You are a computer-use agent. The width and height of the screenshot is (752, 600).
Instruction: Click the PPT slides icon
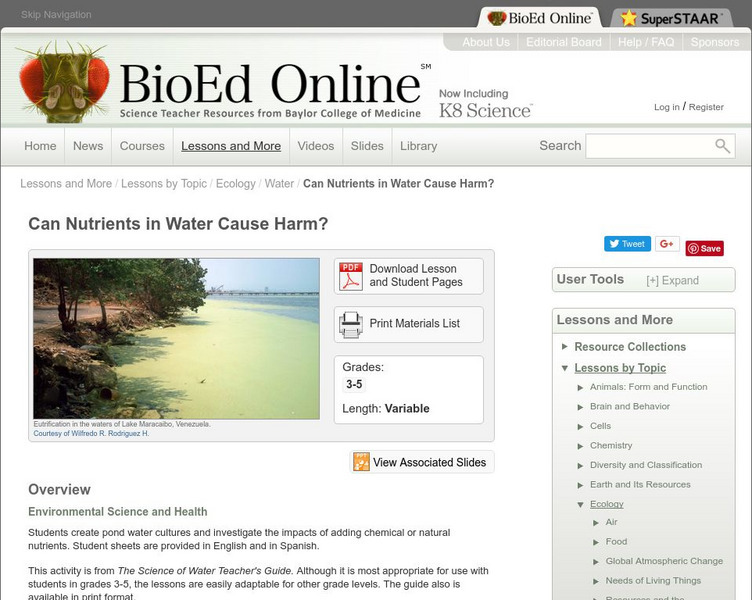(x=361, y=462)
